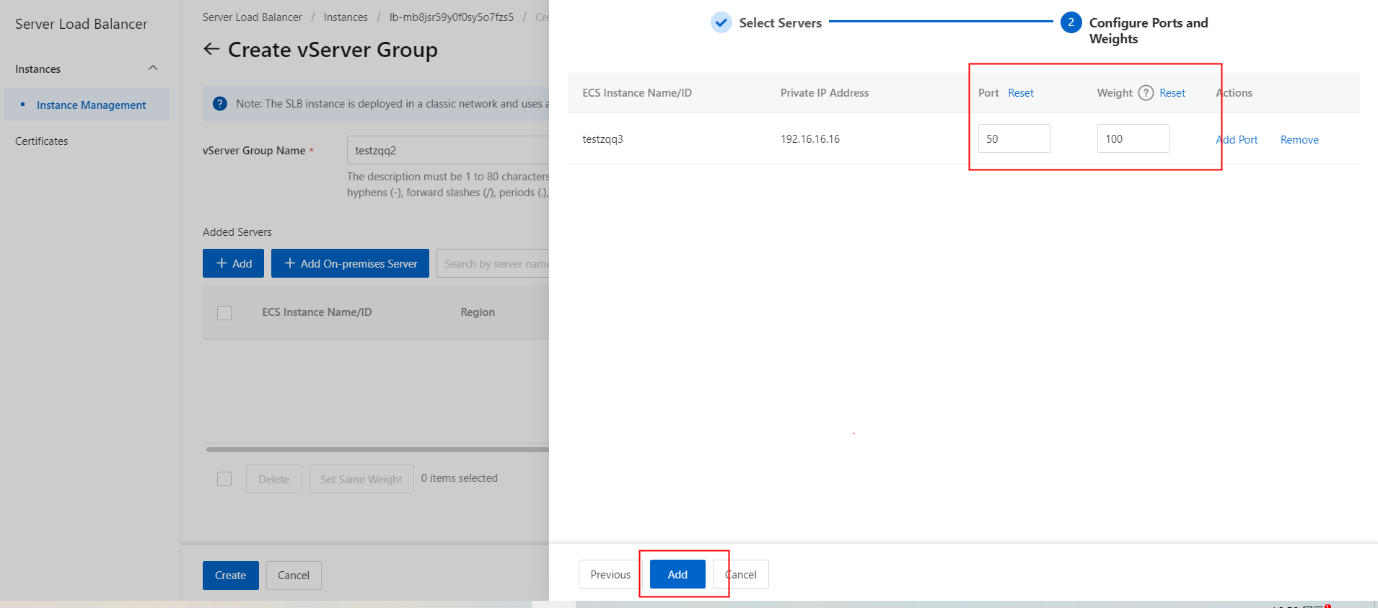Screen dimensions: 1378x608
Task: Click the Previous button
Action: pyautogui.click(x=610, y=574)
